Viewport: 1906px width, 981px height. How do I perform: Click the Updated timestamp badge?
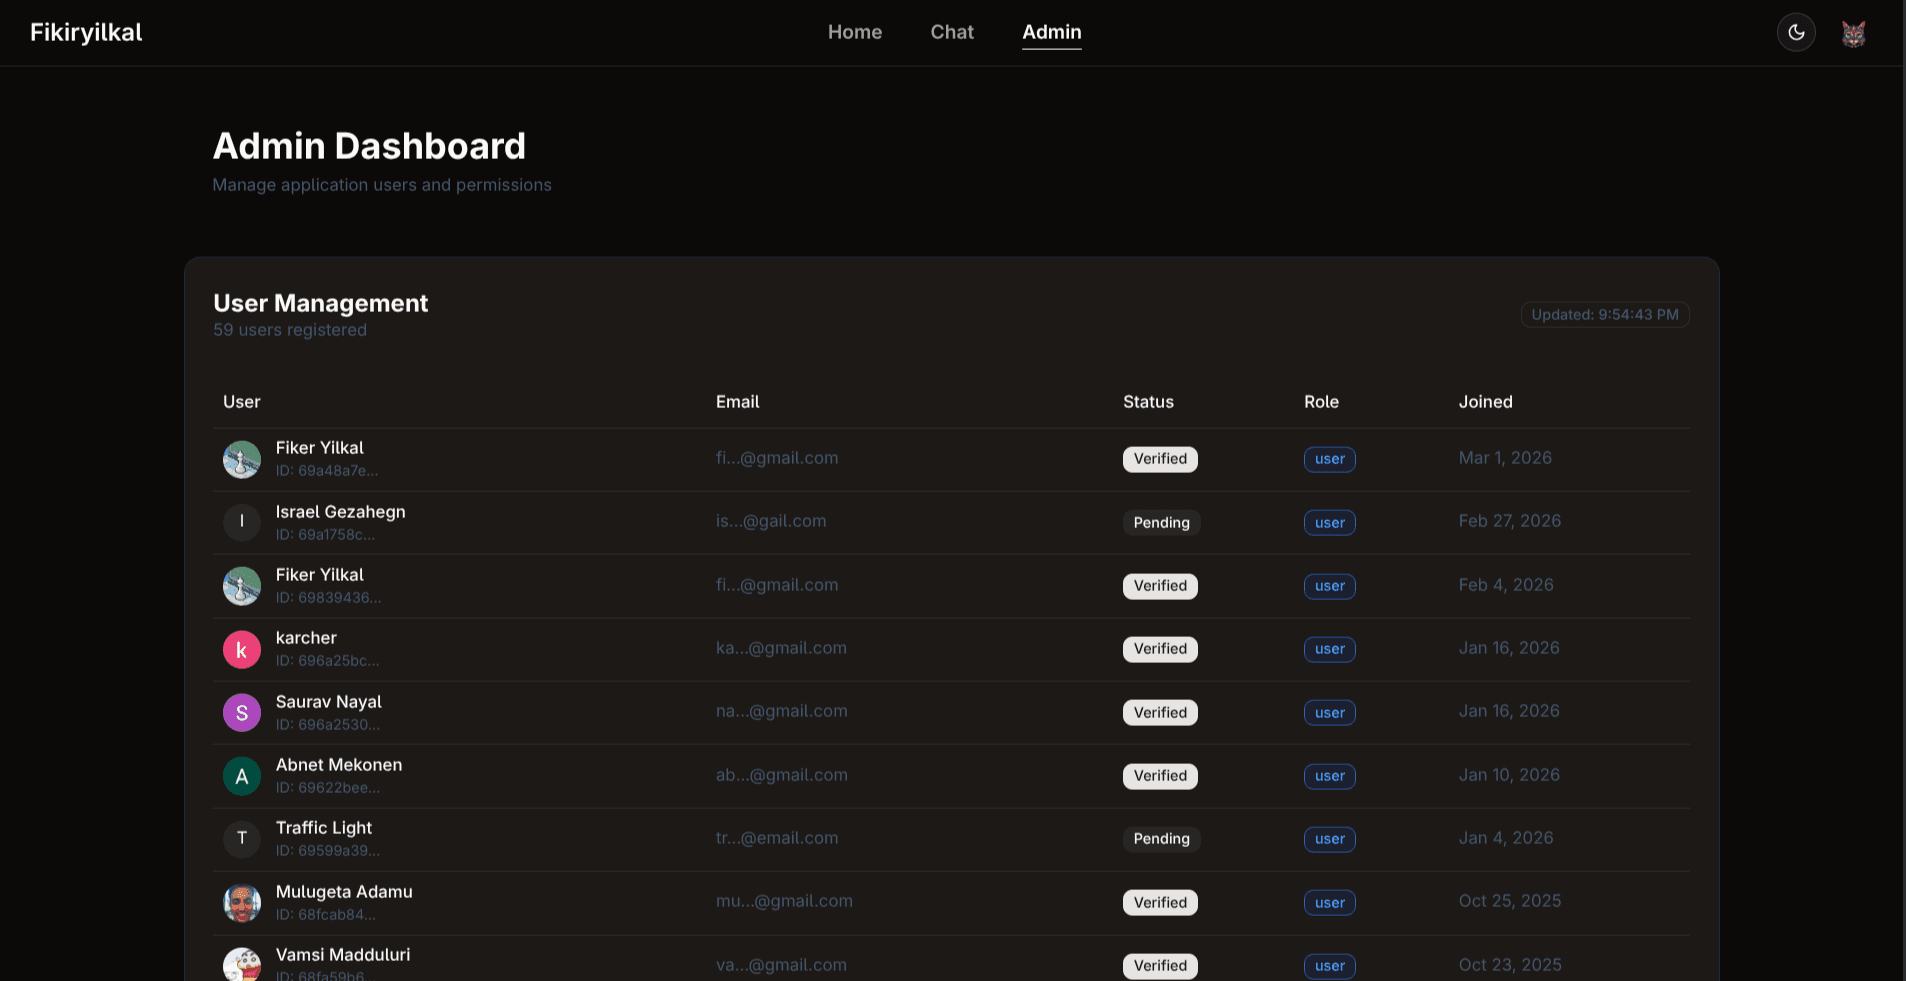[1604, 314]
